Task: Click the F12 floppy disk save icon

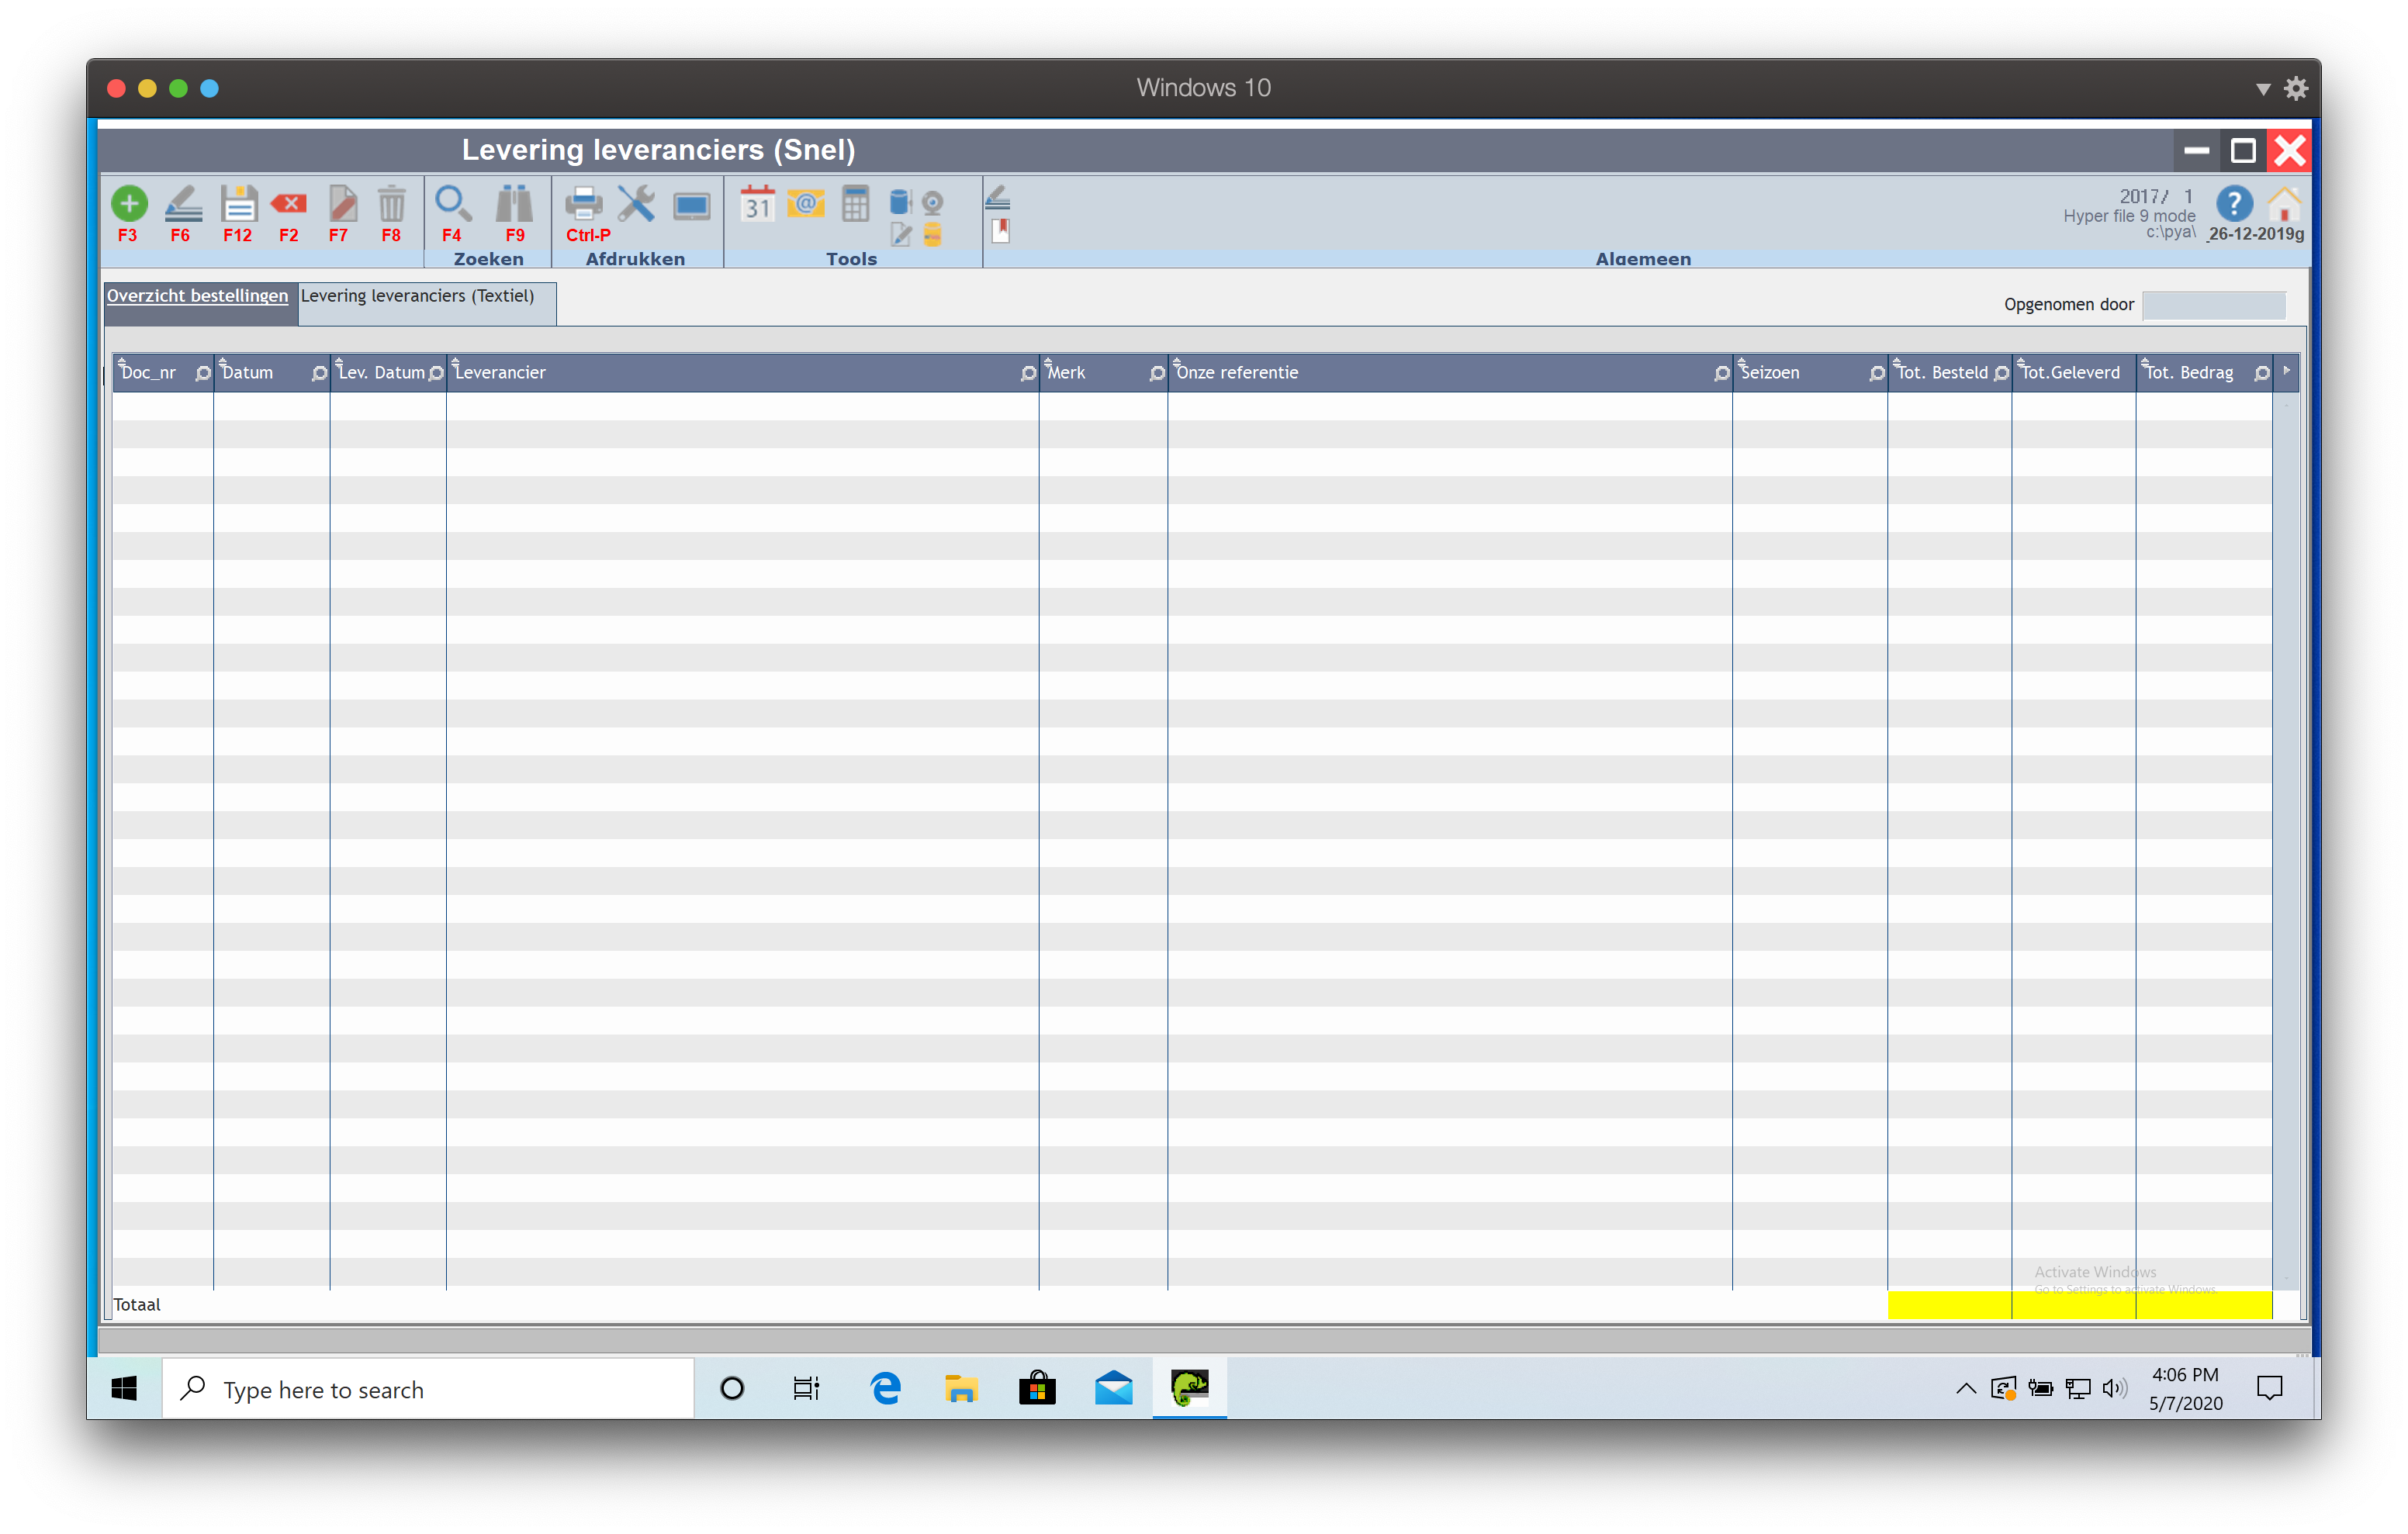Action: tap(238, 204)
